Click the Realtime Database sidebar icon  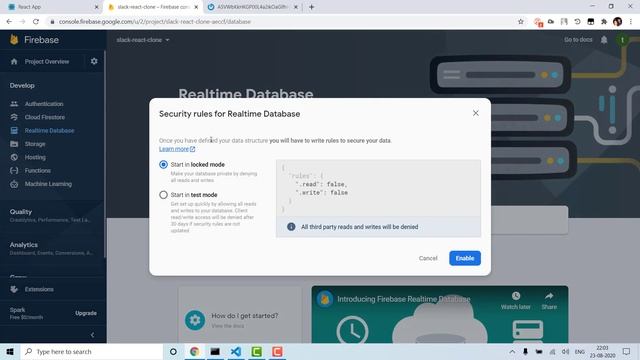pos(14,131)
